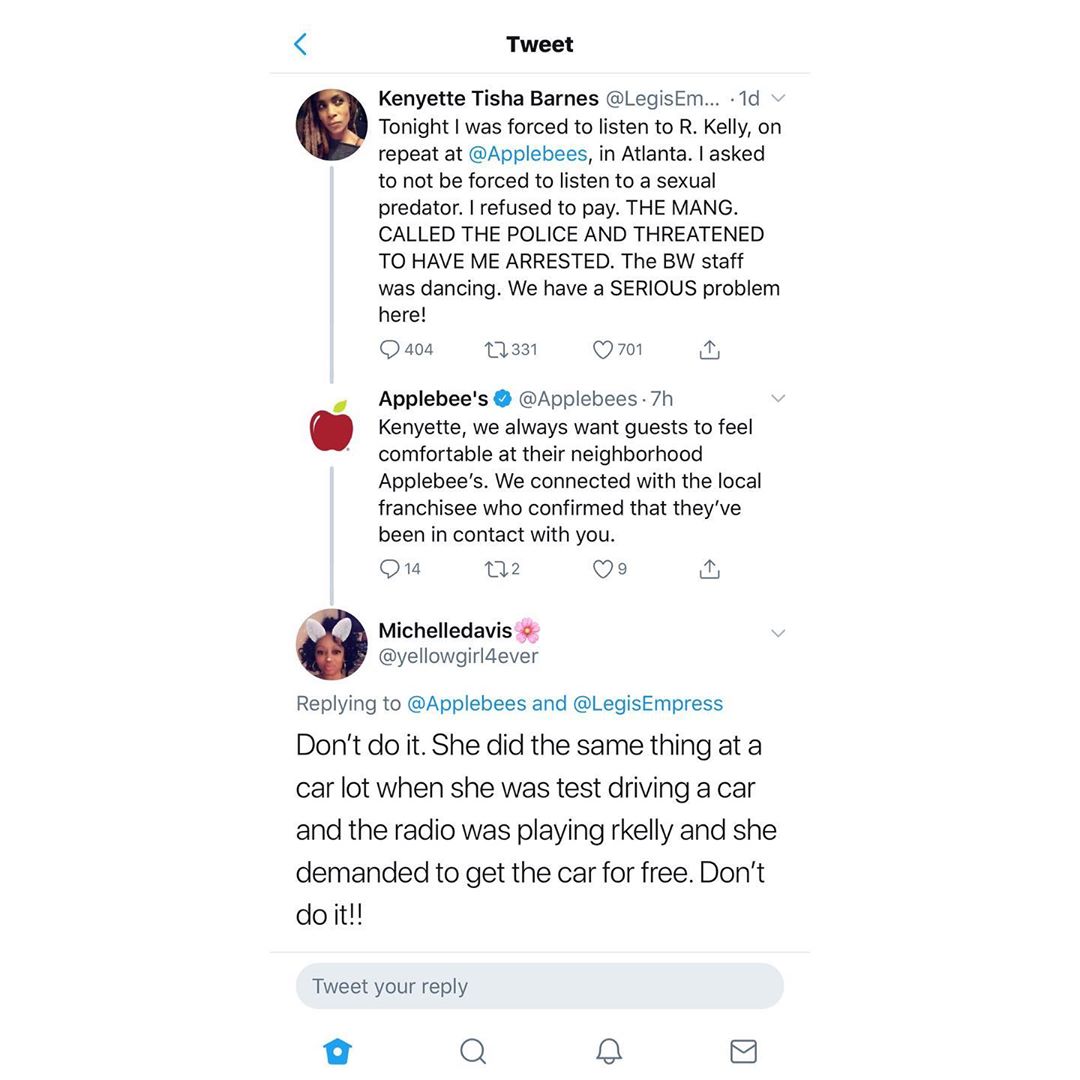Open the Notifications bell tab
This screenshot has width=1080, height=1080.
pyautogui.click(x=609, y=1051)
